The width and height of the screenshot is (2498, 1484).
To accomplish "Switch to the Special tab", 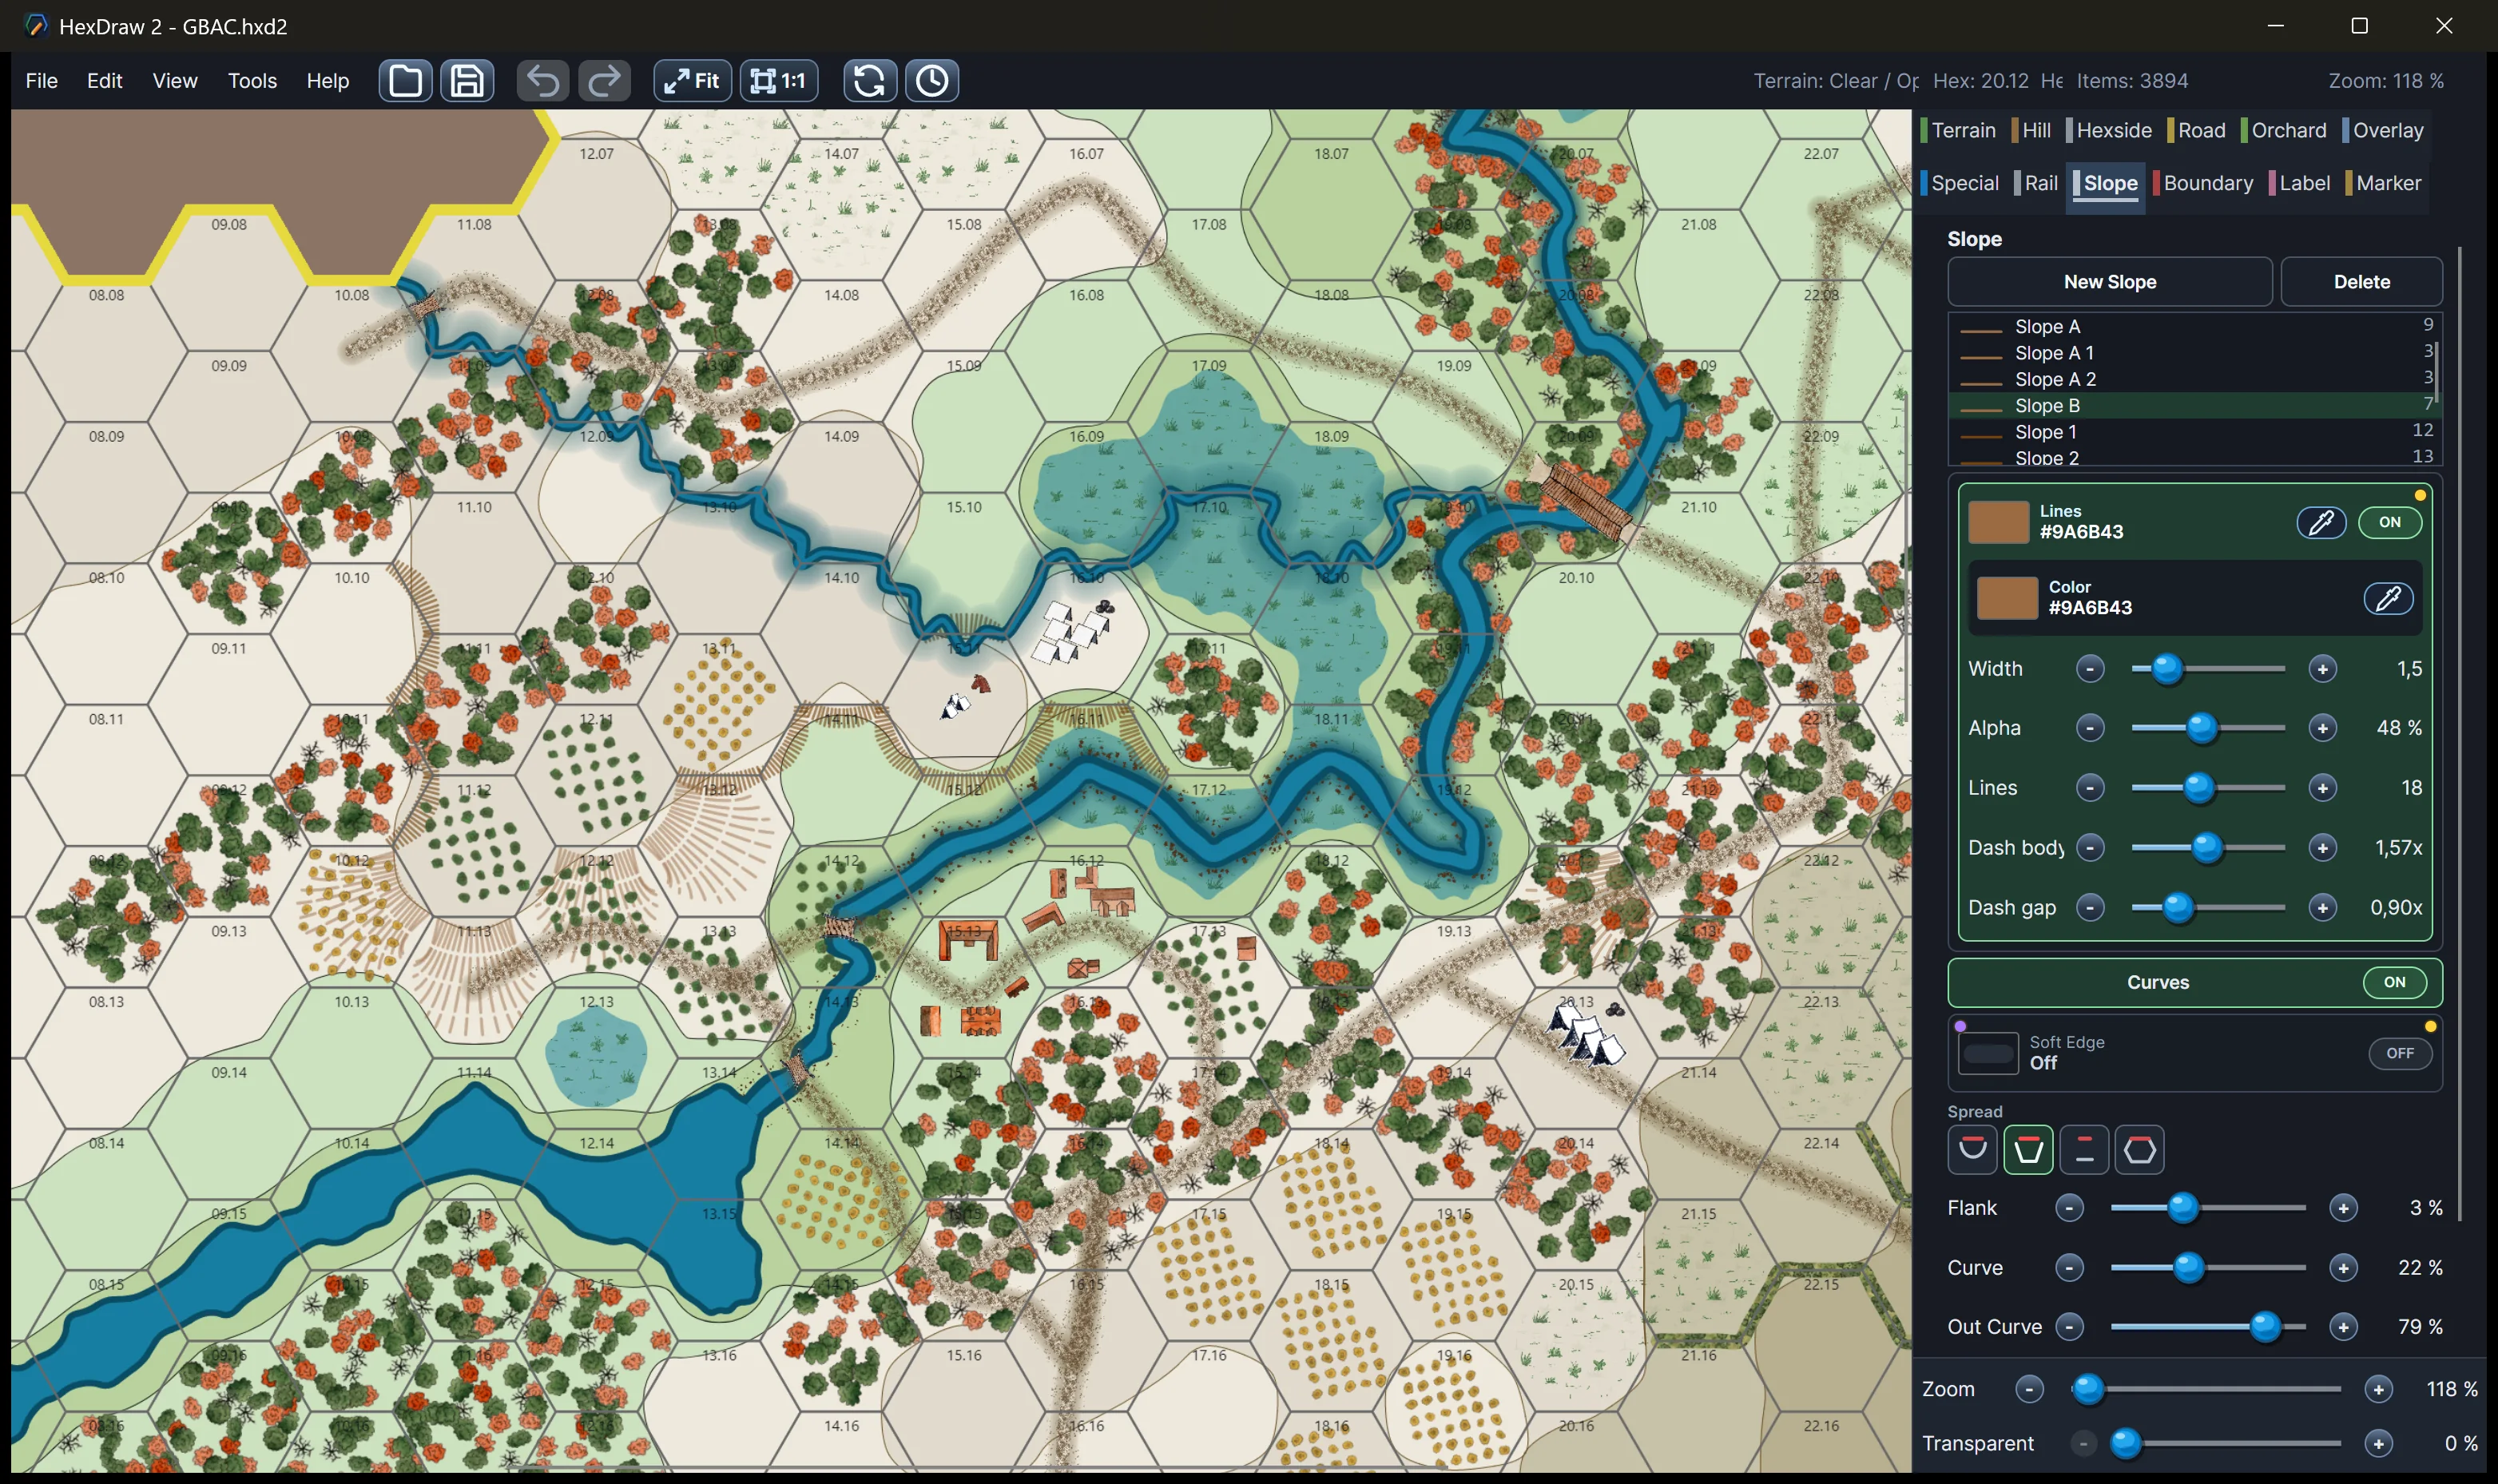I will [1962, 183].
